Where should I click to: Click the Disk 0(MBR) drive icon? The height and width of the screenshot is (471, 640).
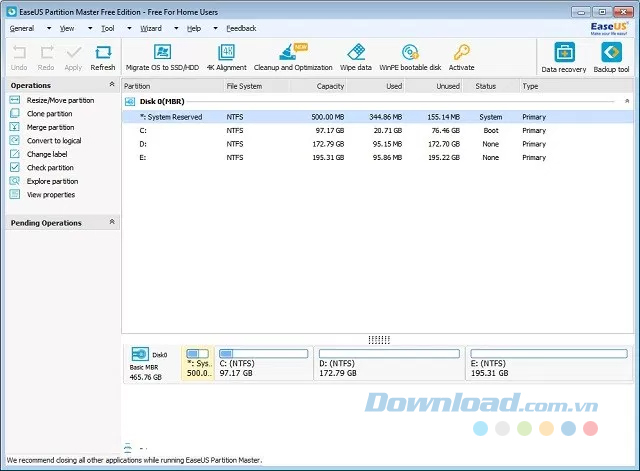click(130, 102)
